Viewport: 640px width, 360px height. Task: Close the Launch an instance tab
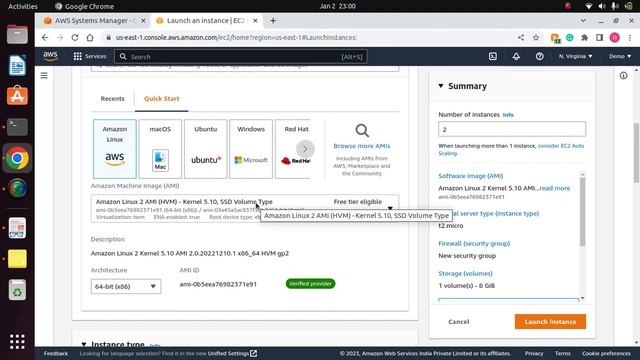point(255,20)
